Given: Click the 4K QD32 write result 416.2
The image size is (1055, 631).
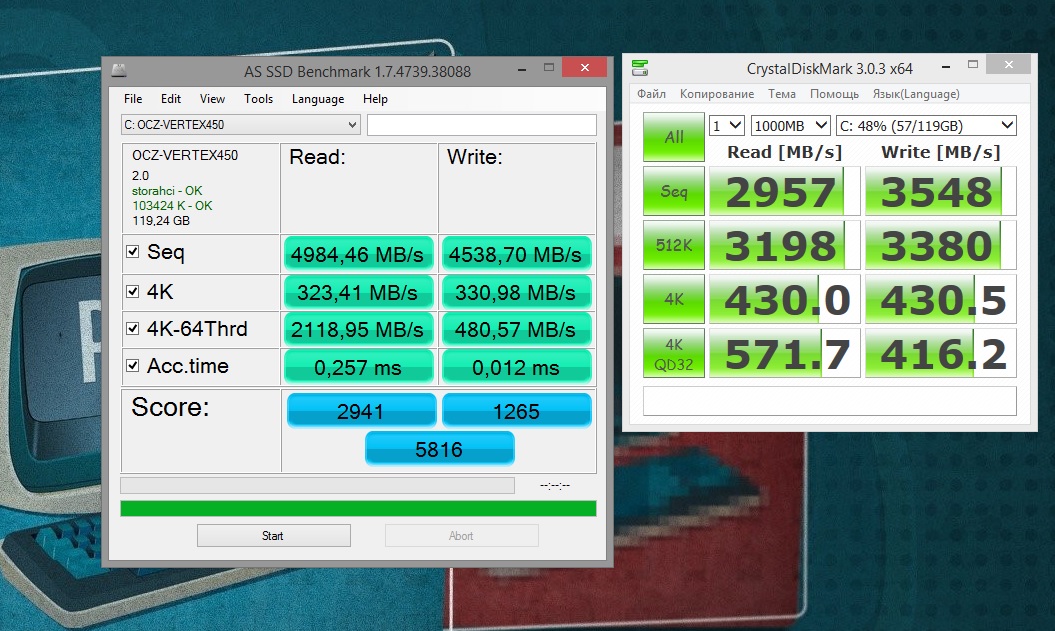Looking at the screenshot, I should point(941,353).
